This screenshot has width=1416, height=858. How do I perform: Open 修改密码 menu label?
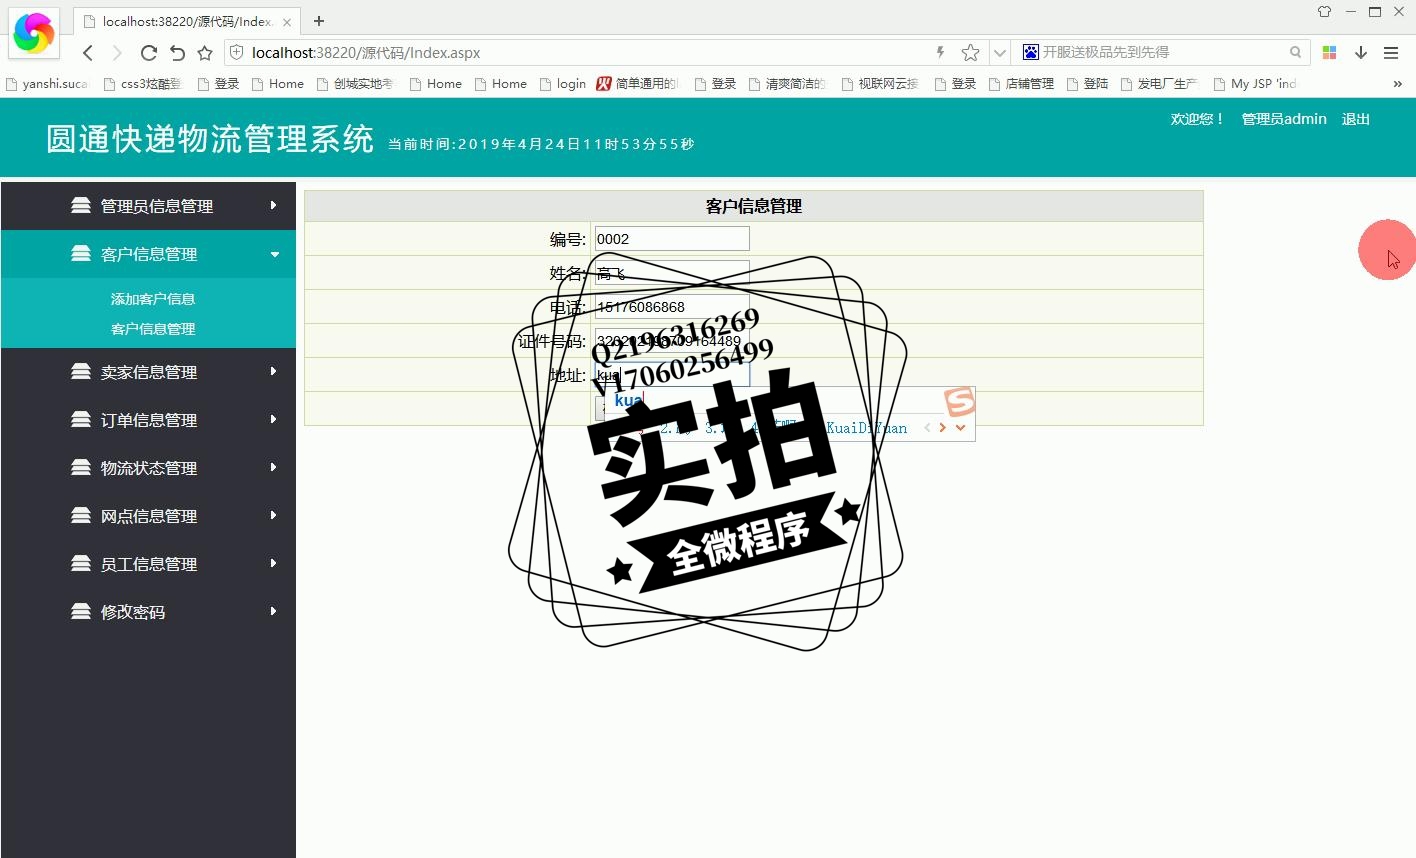(x=133, y=612)
